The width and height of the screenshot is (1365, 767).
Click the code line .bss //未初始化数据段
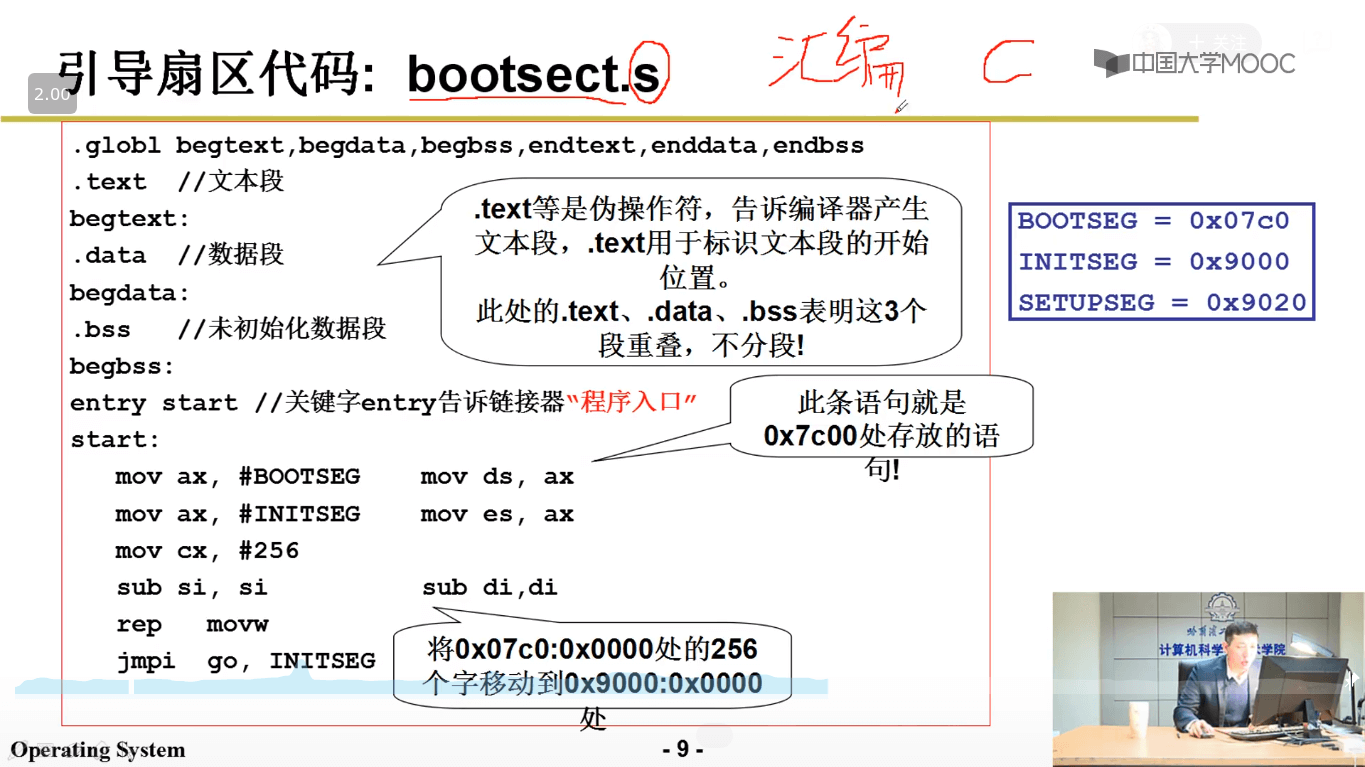[228, 329]
